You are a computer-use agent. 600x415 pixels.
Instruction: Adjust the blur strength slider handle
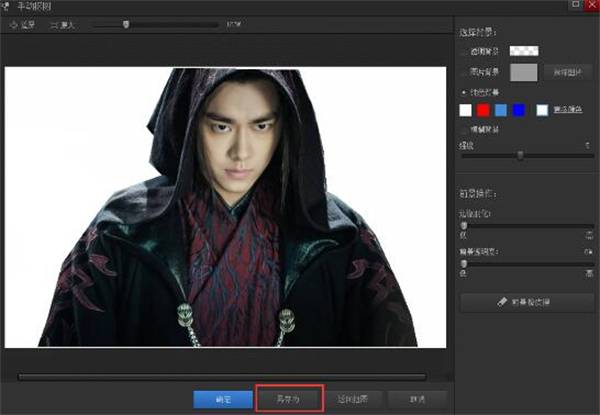(x=520, y=155)
